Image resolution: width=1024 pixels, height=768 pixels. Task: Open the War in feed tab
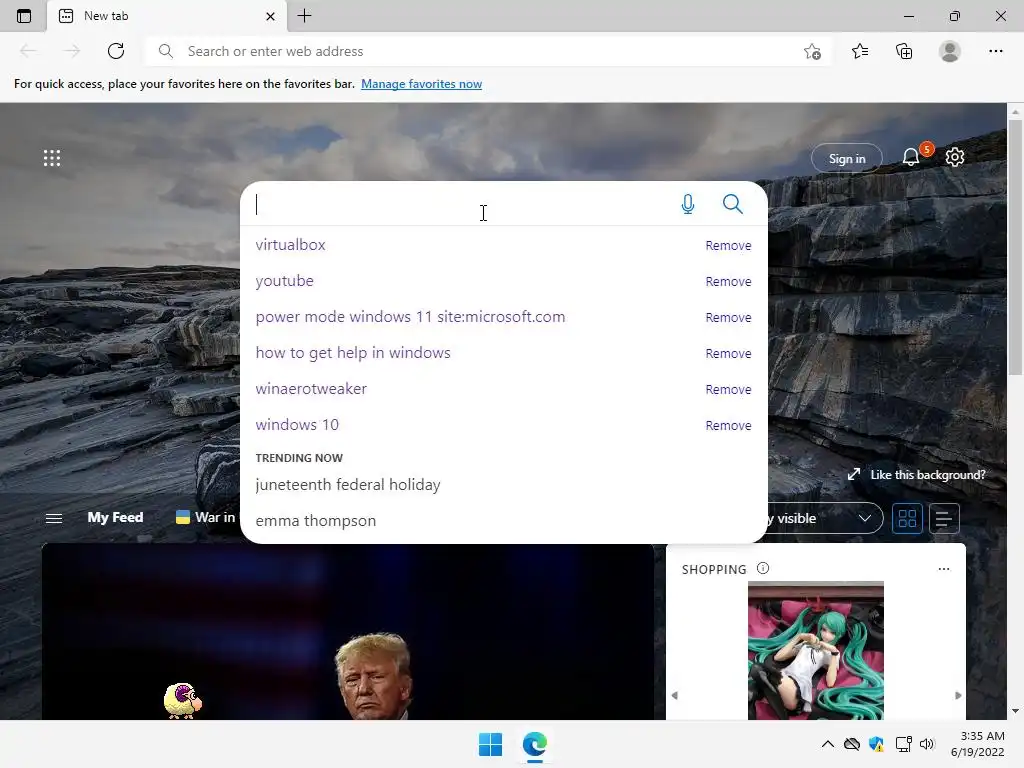(205, 517)
